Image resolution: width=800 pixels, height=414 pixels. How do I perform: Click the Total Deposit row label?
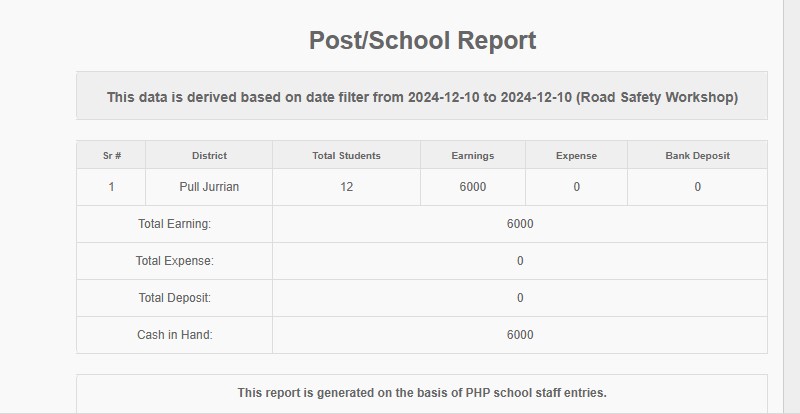175,298
